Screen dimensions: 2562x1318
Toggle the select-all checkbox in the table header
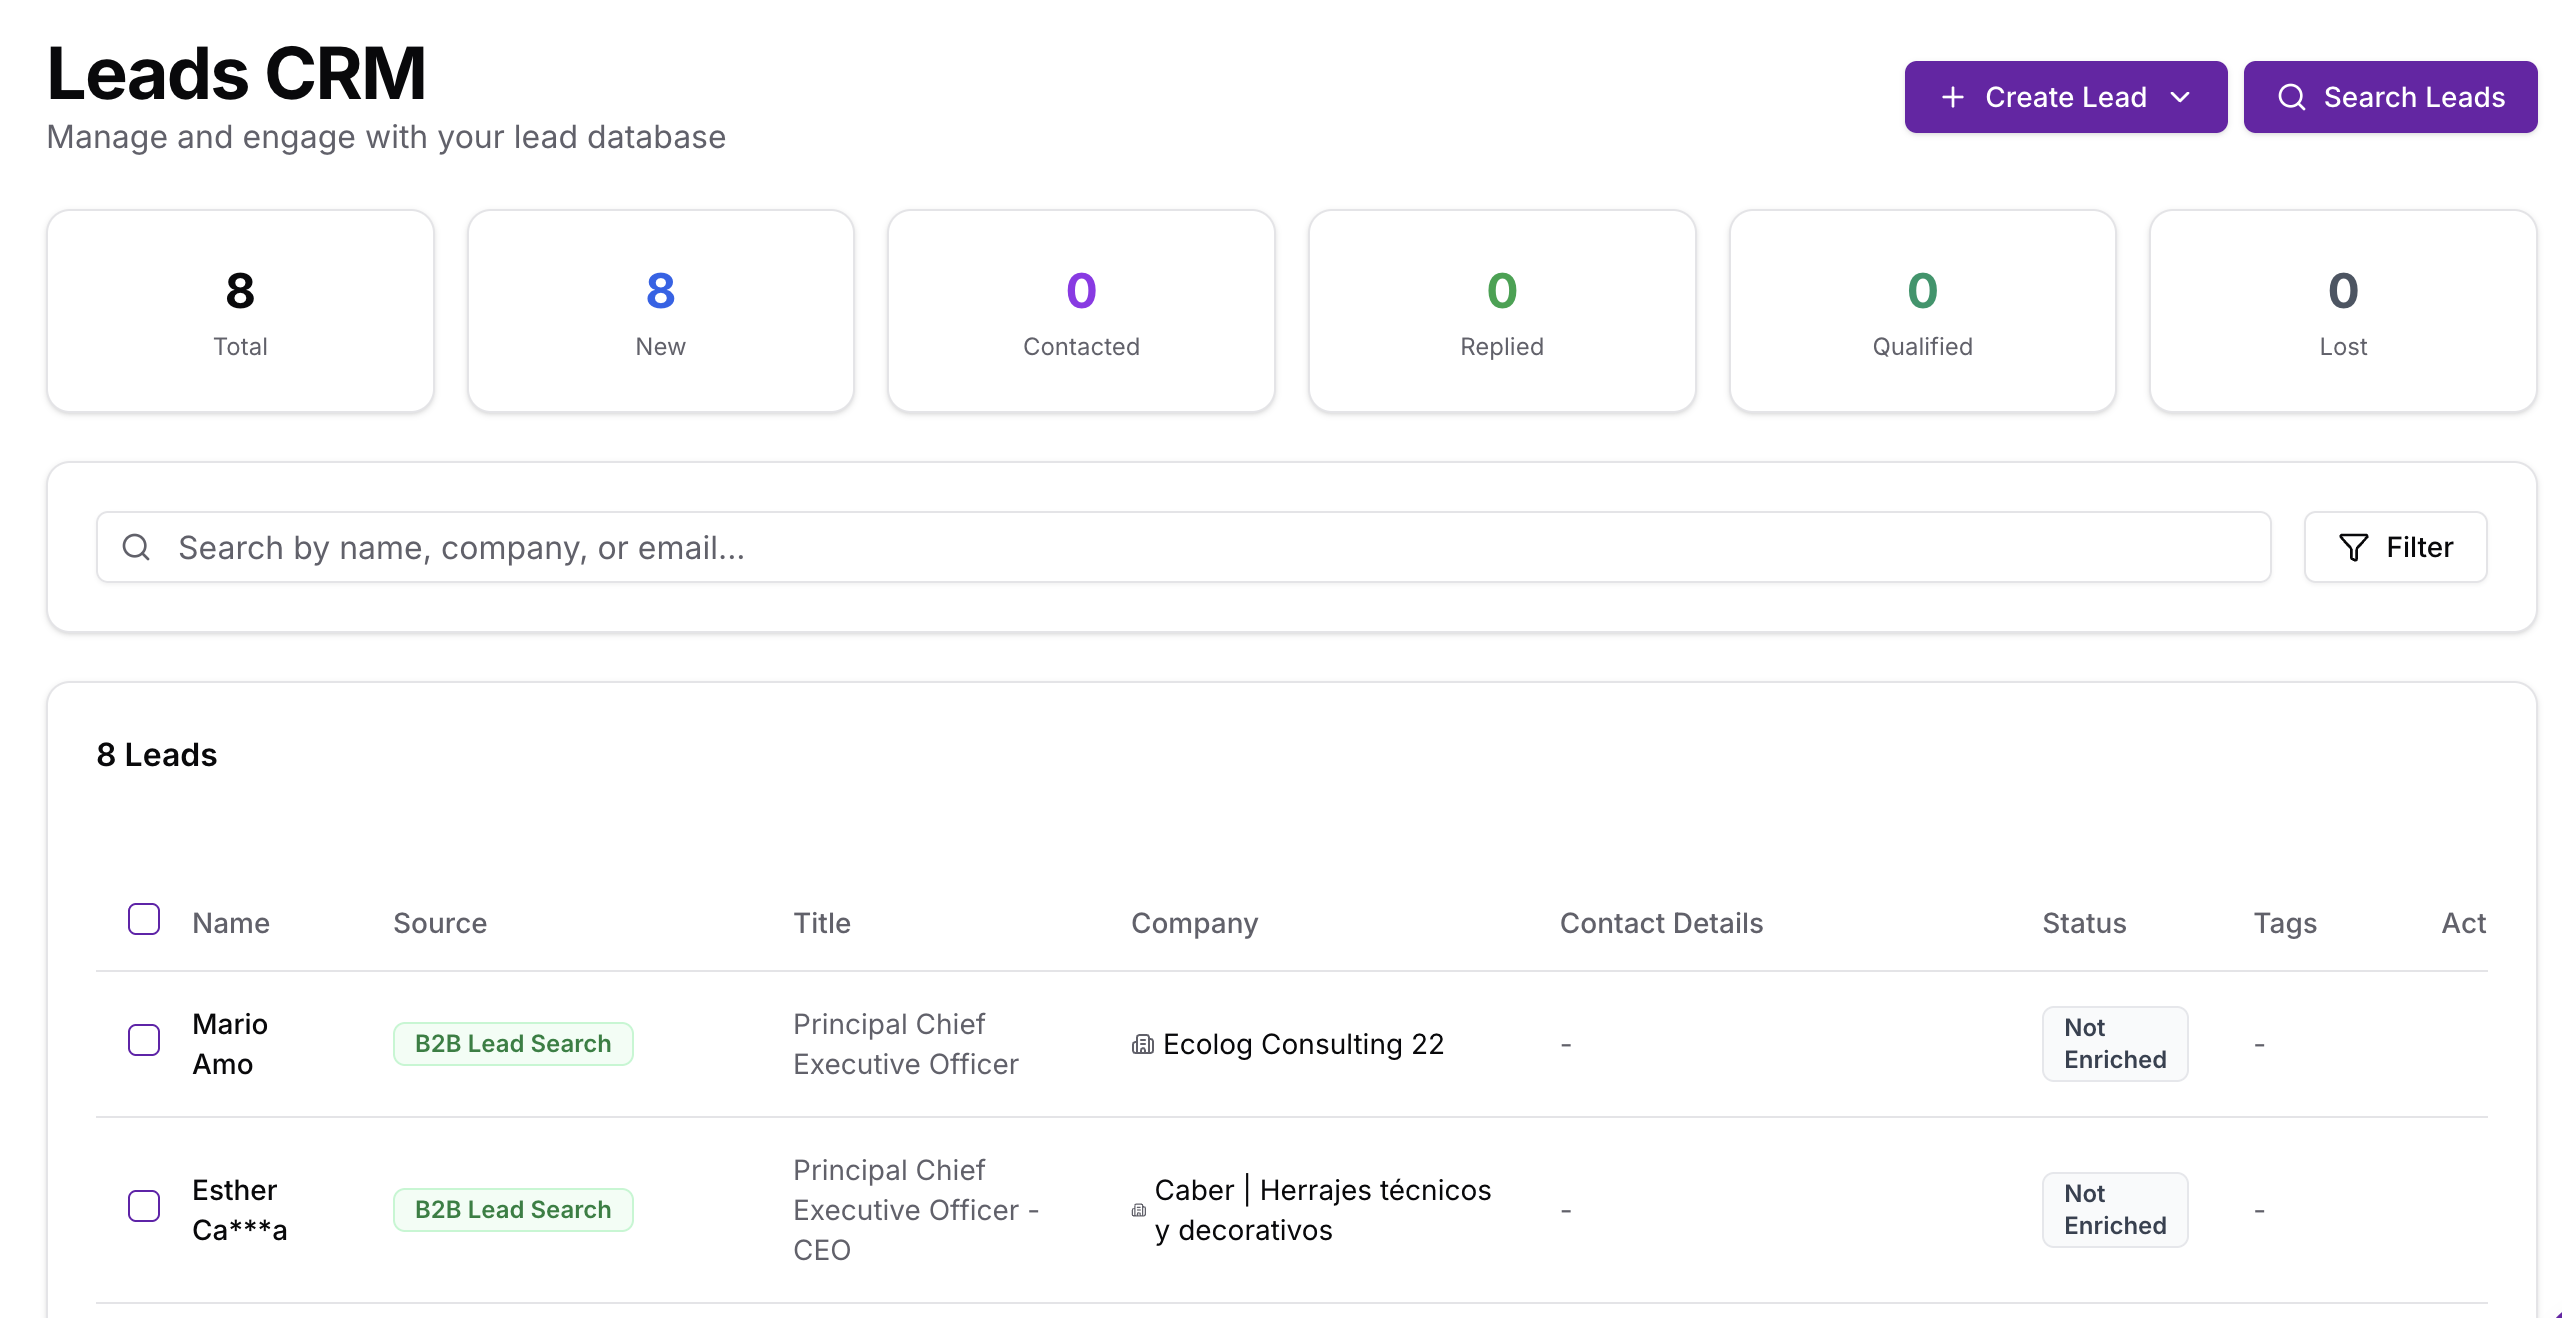pos(144,919)
